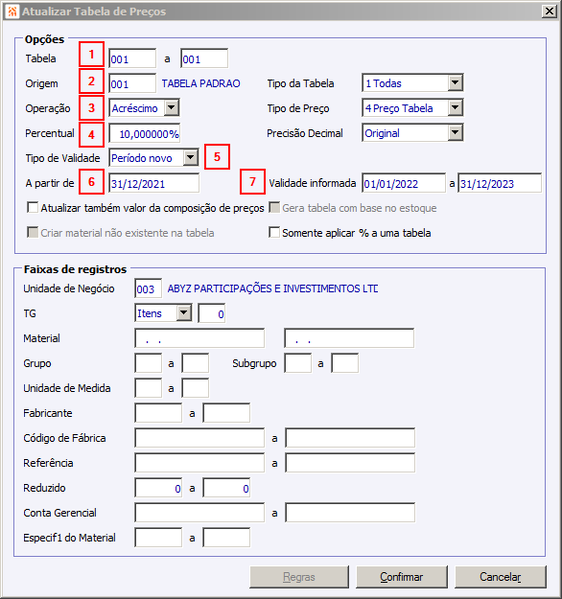562x599 pixels.
Task: Click the Validade informada end date 31/12/2023
Action: [500, 183]
